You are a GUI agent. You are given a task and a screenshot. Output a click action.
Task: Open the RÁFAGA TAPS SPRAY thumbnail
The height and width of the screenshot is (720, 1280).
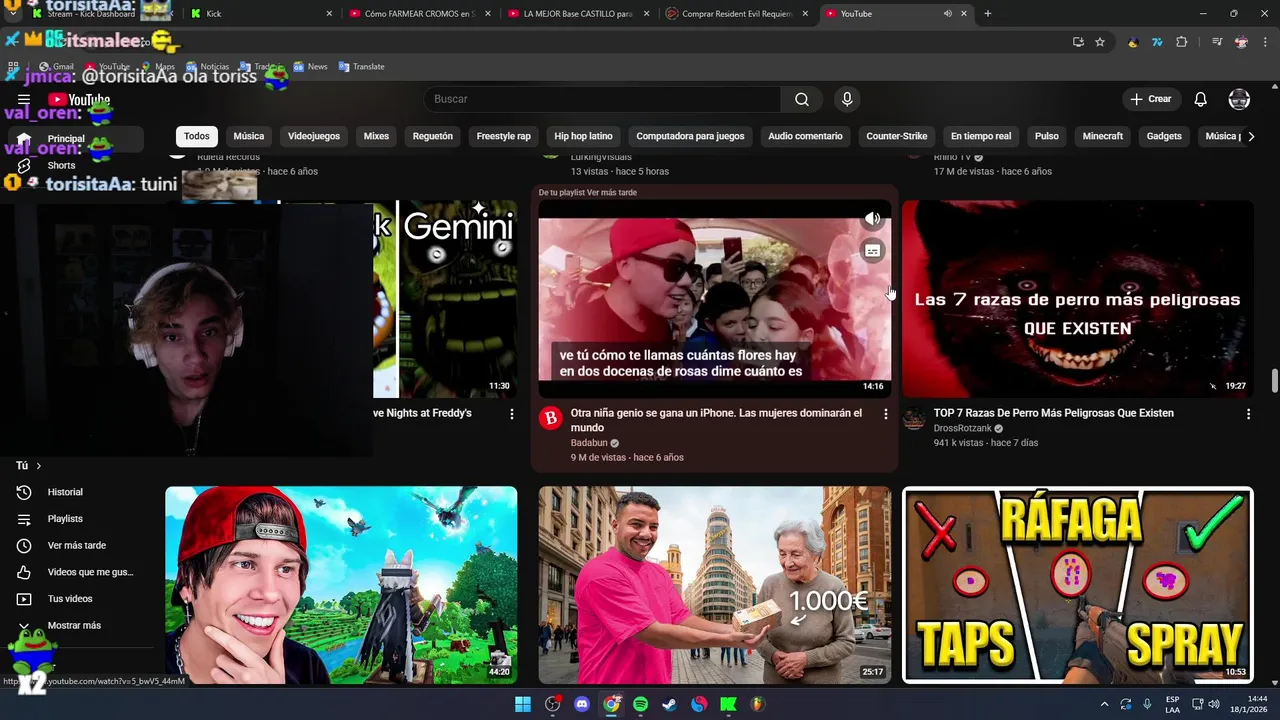1078,585
